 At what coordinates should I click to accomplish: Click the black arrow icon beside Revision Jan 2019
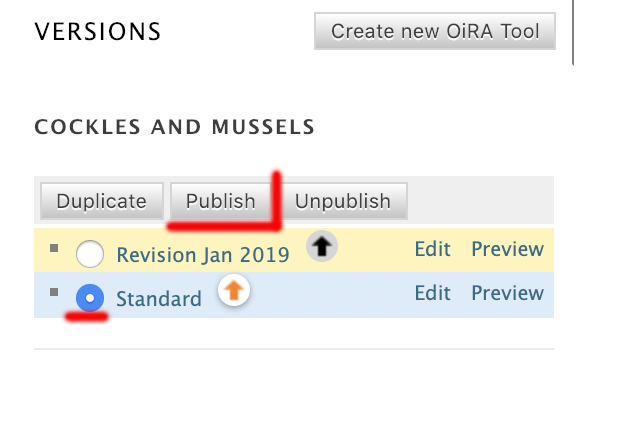321,248
